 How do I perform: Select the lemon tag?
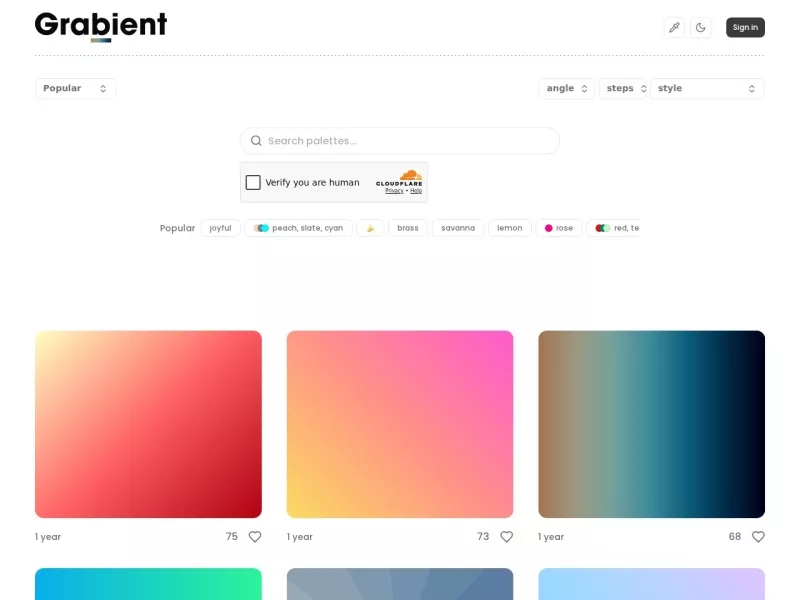(x=510, y=228)
